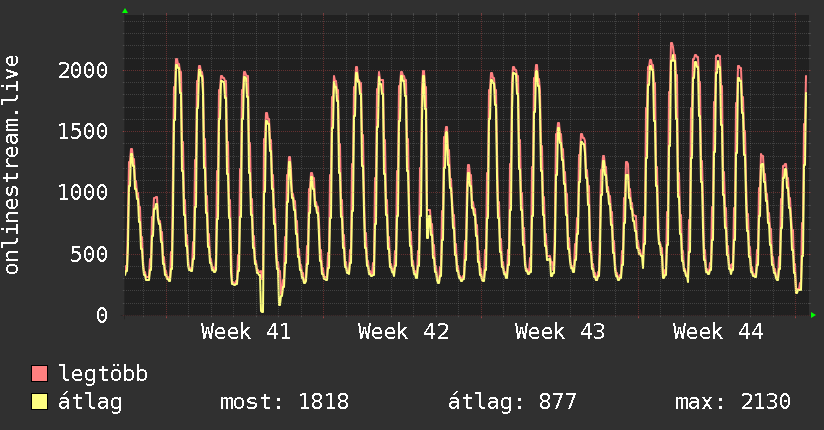Click the yellow átlag legend swatch
Screen dimensions: 824x430
39,402
